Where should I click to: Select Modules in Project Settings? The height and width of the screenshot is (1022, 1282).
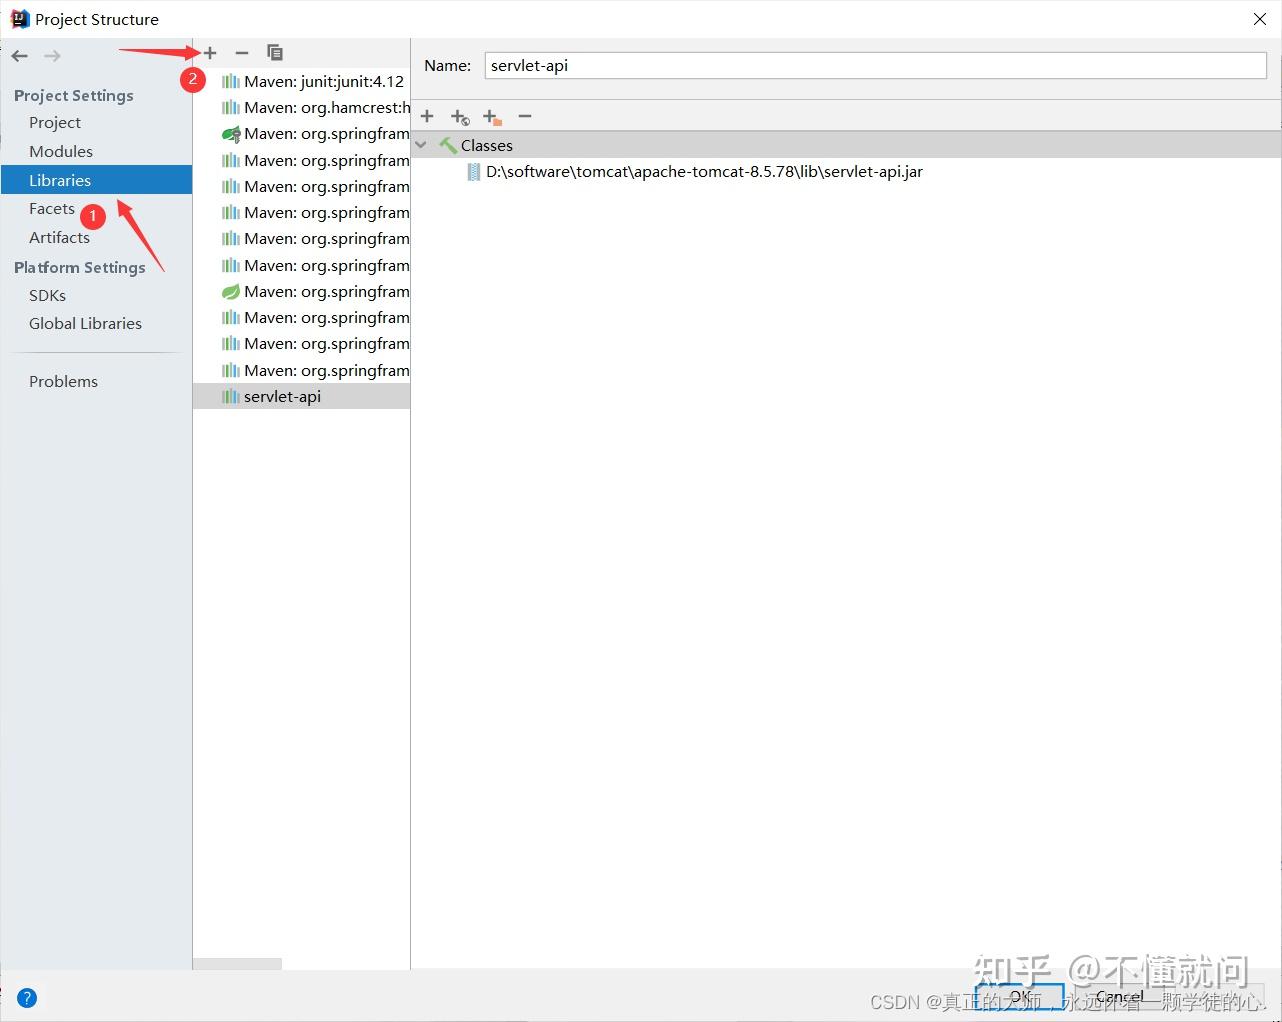click(x=60, y=151)
